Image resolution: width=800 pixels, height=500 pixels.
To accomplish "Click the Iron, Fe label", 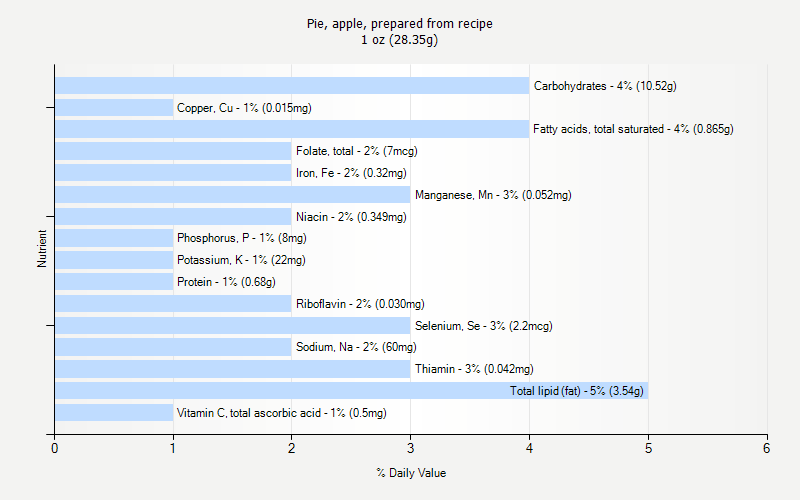I will click(x=344, y=173).
